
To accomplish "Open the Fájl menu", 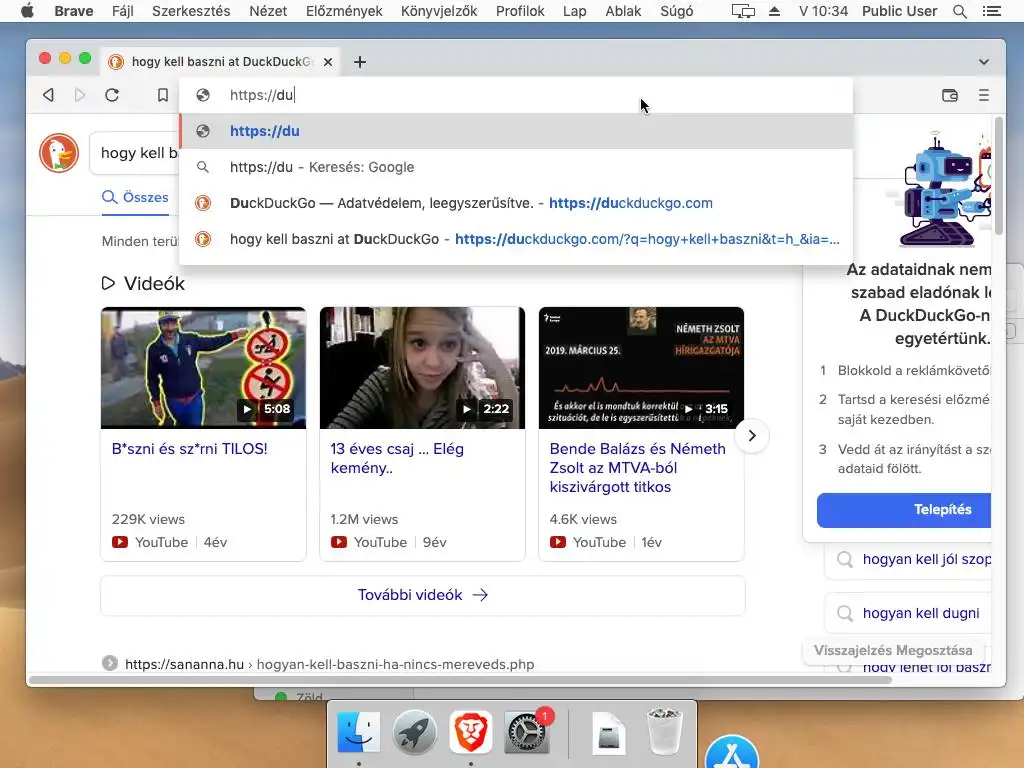I will [x=123, y=11].
